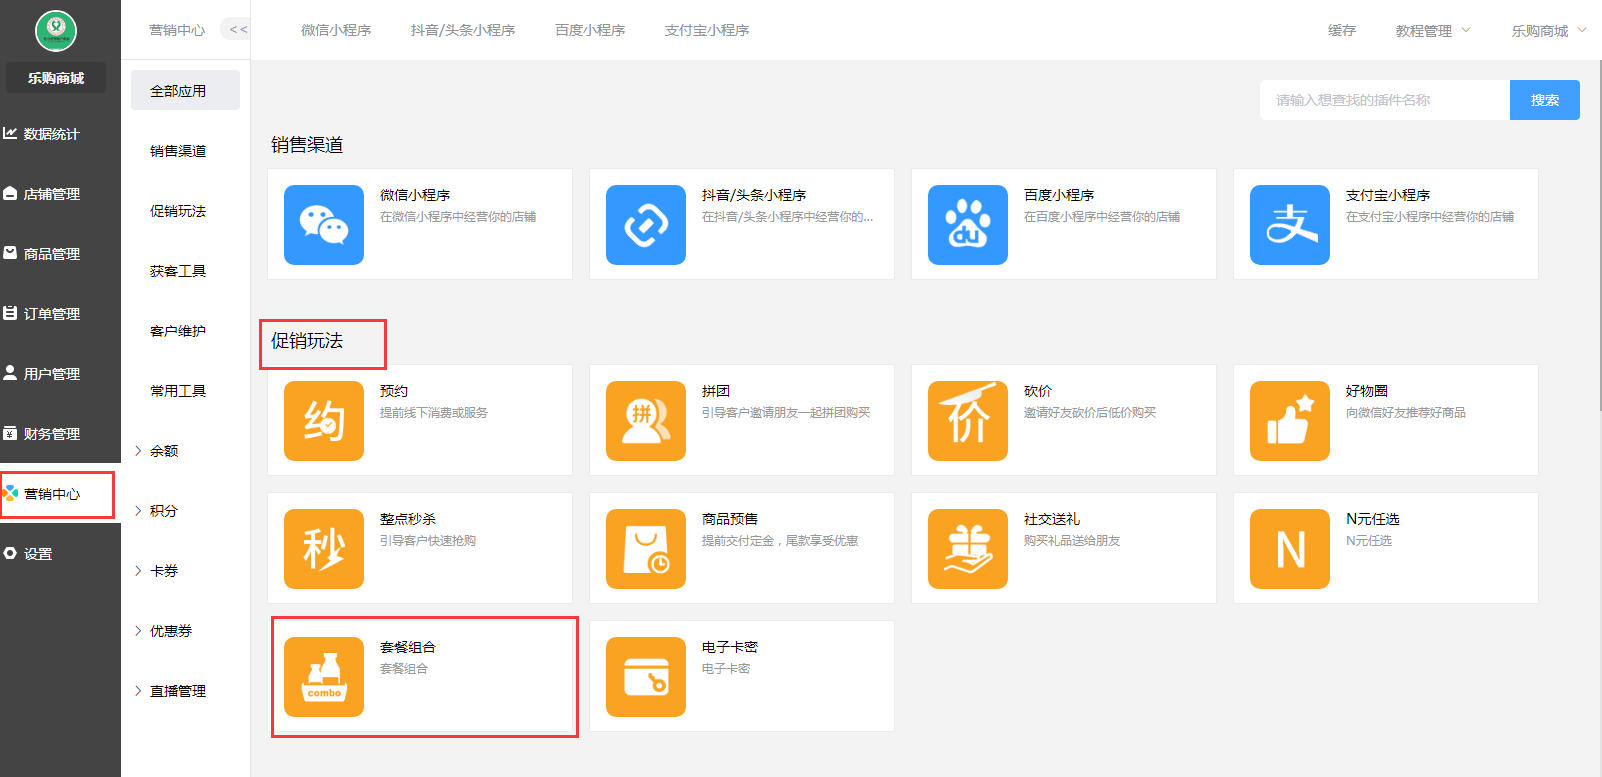This screenshot has width=1602, height=777.
Task: Select 促销玩法 in submenu
Action: click(178, 211)
